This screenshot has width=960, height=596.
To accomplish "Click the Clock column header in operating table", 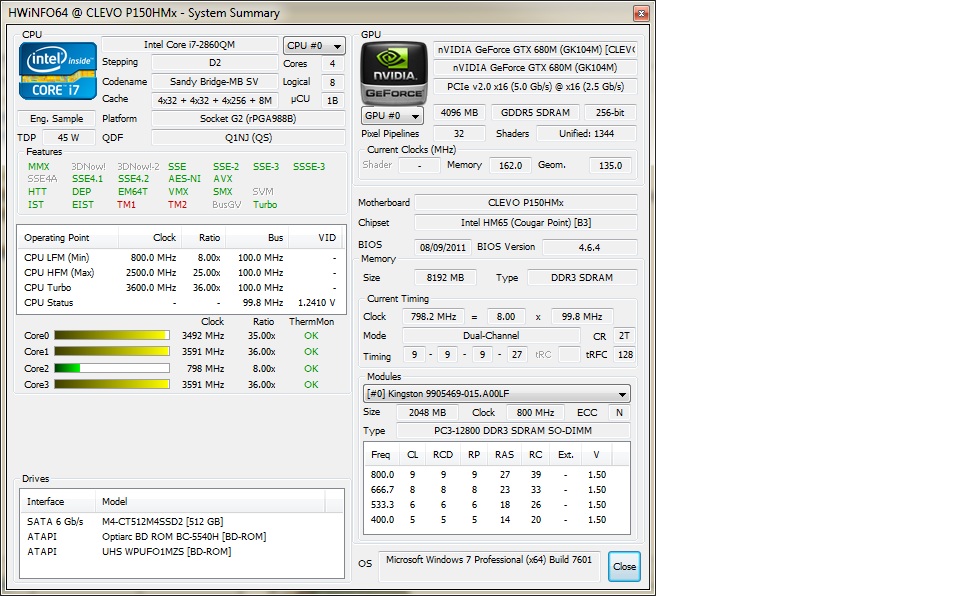I will 149,238.
